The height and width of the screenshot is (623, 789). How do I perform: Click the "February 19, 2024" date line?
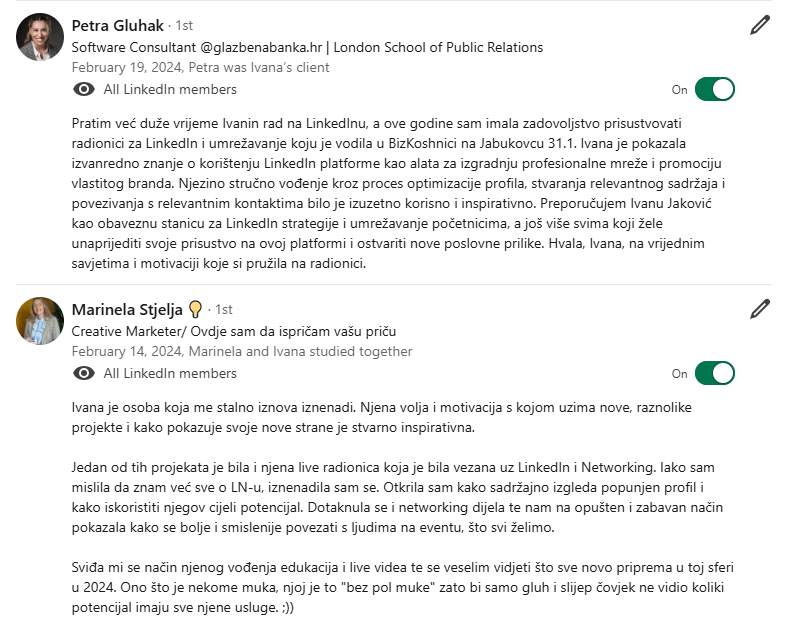(x=200, y=68)
